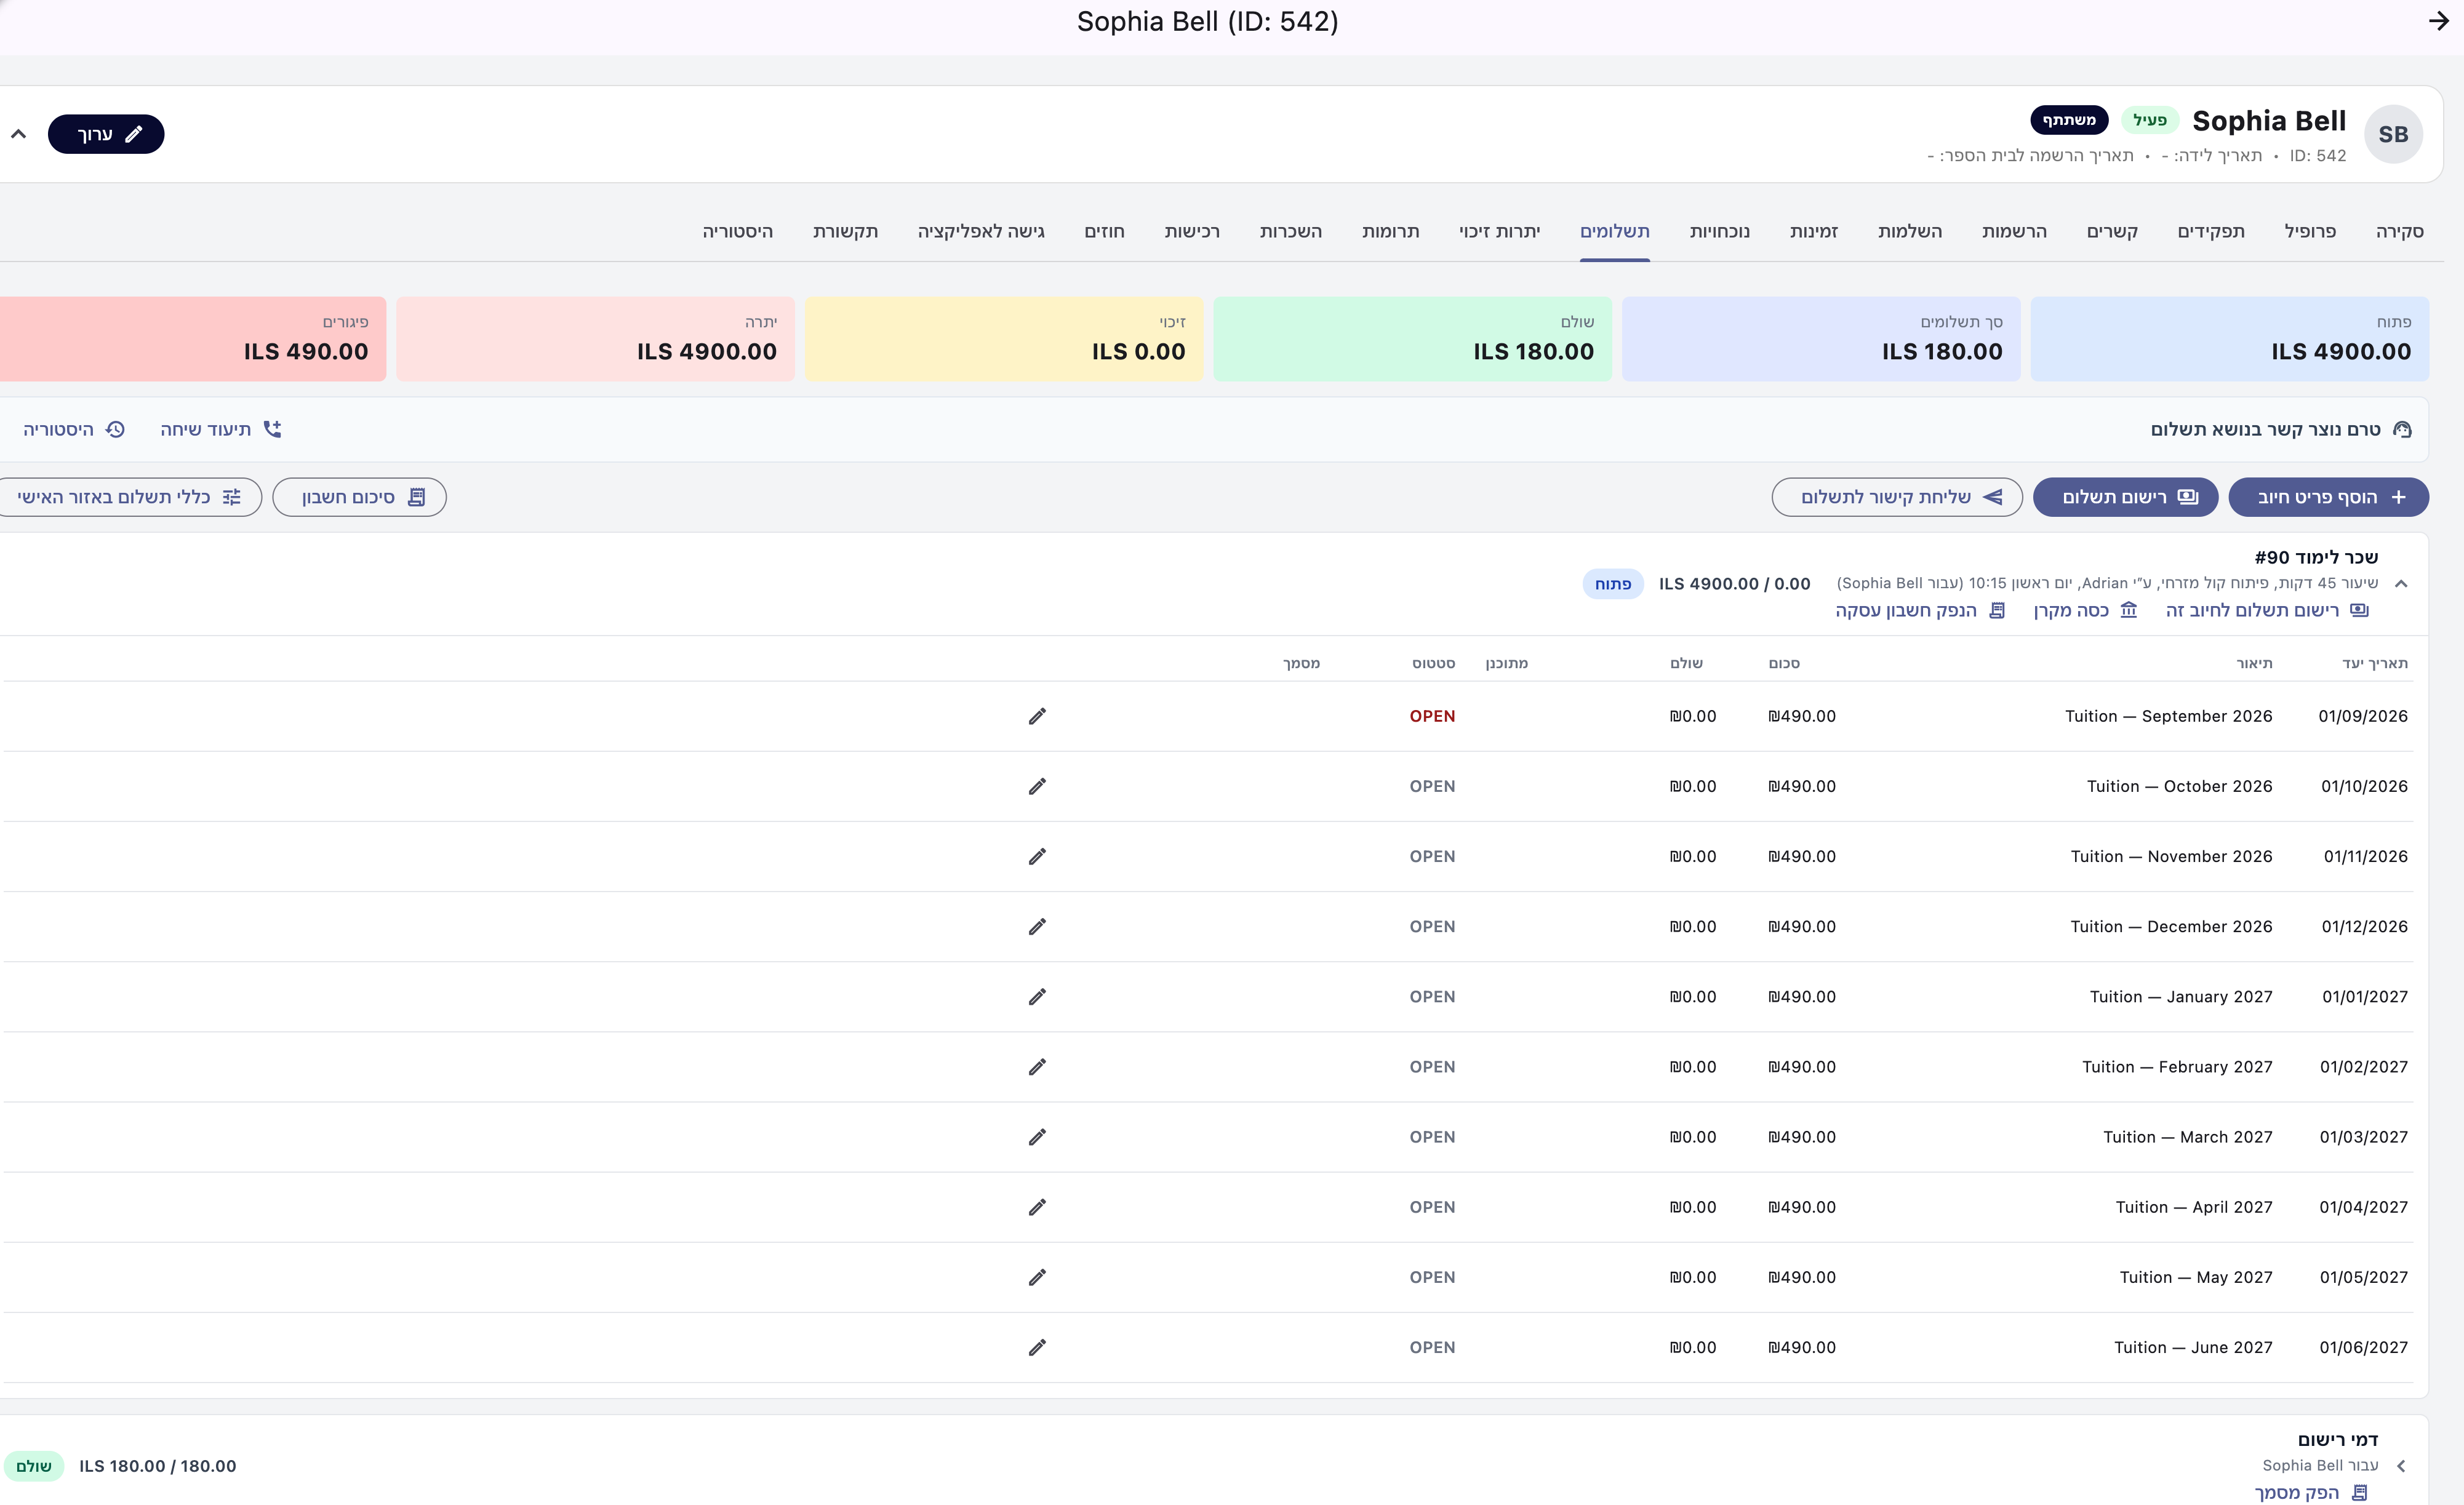Click הנפק חשבון עסקה link
The image size is (2464, 1505).
pyautogui.click(x=1920, y=610)
